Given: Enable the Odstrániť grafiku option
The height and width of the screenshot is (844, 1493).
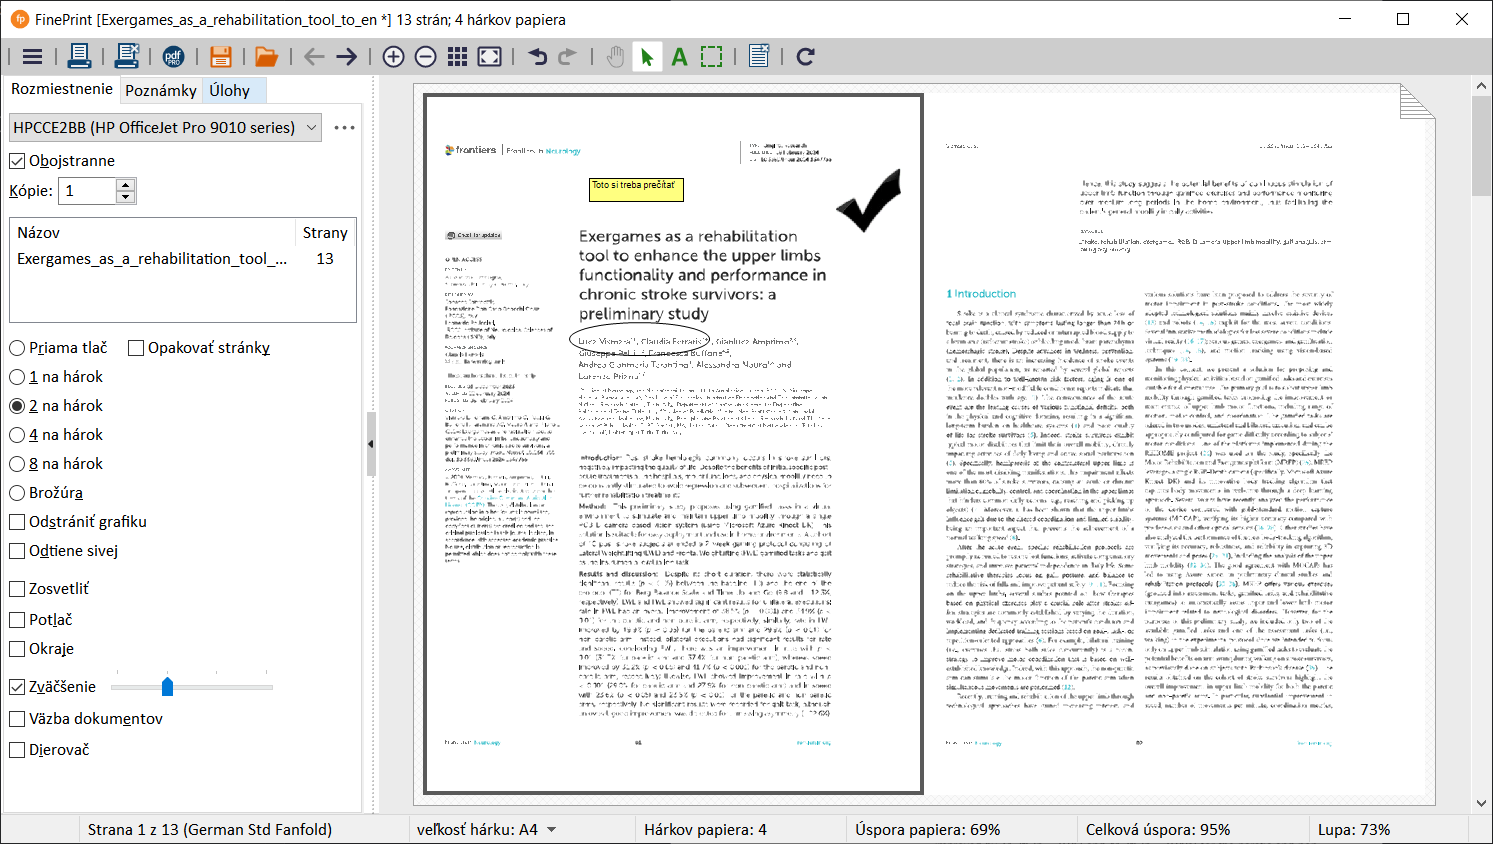Looking at the screenshot, I should pos(17,522).
